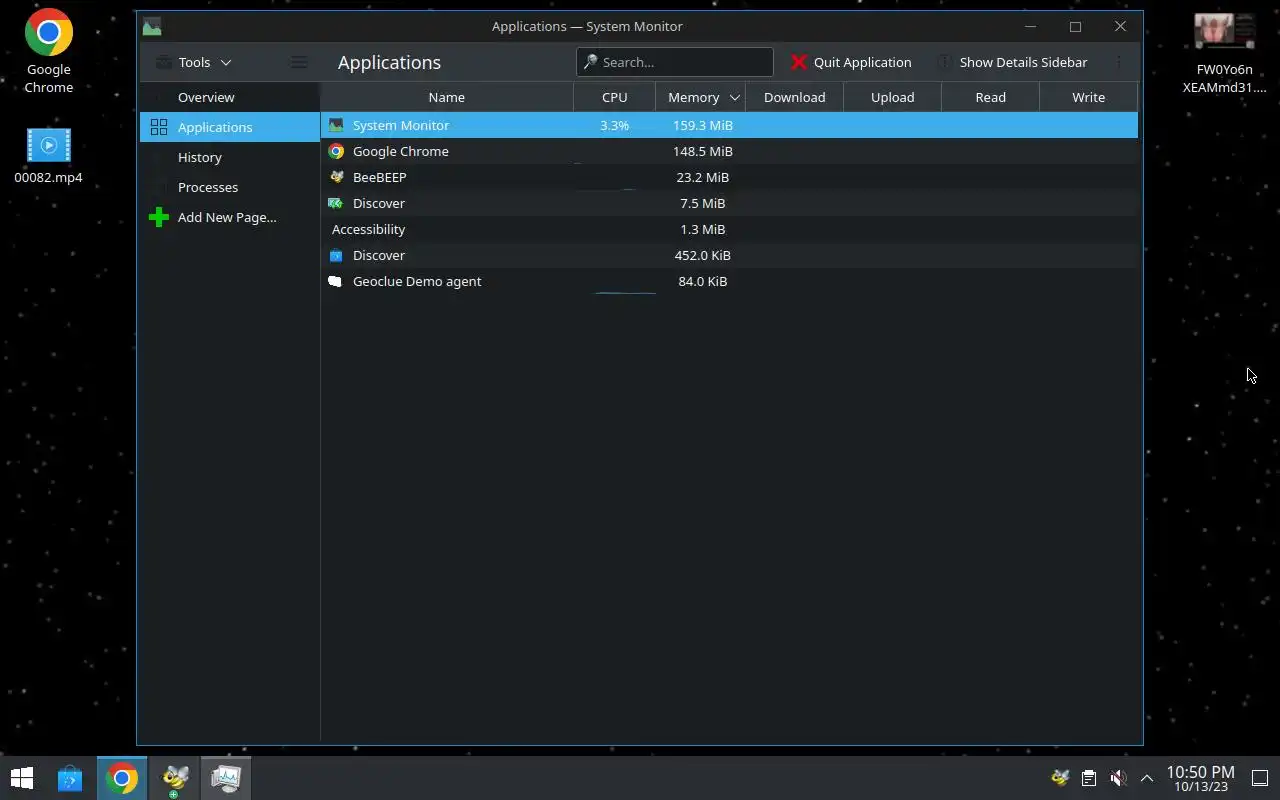Select the Google Chrome row in list
The height and width of the screenshot is (800, 1280).
pos(729,151)
